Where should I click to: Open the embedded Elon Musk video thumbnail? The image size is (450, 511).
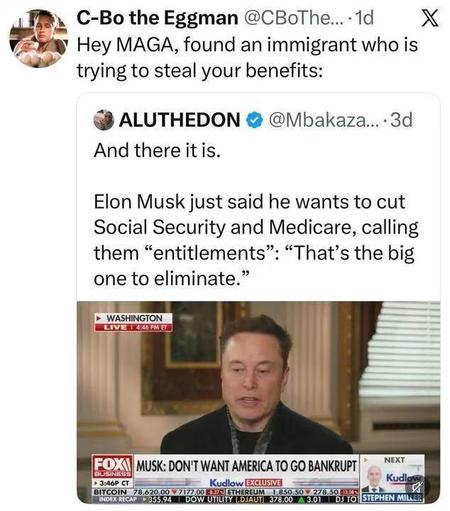[x=258, y=402]
